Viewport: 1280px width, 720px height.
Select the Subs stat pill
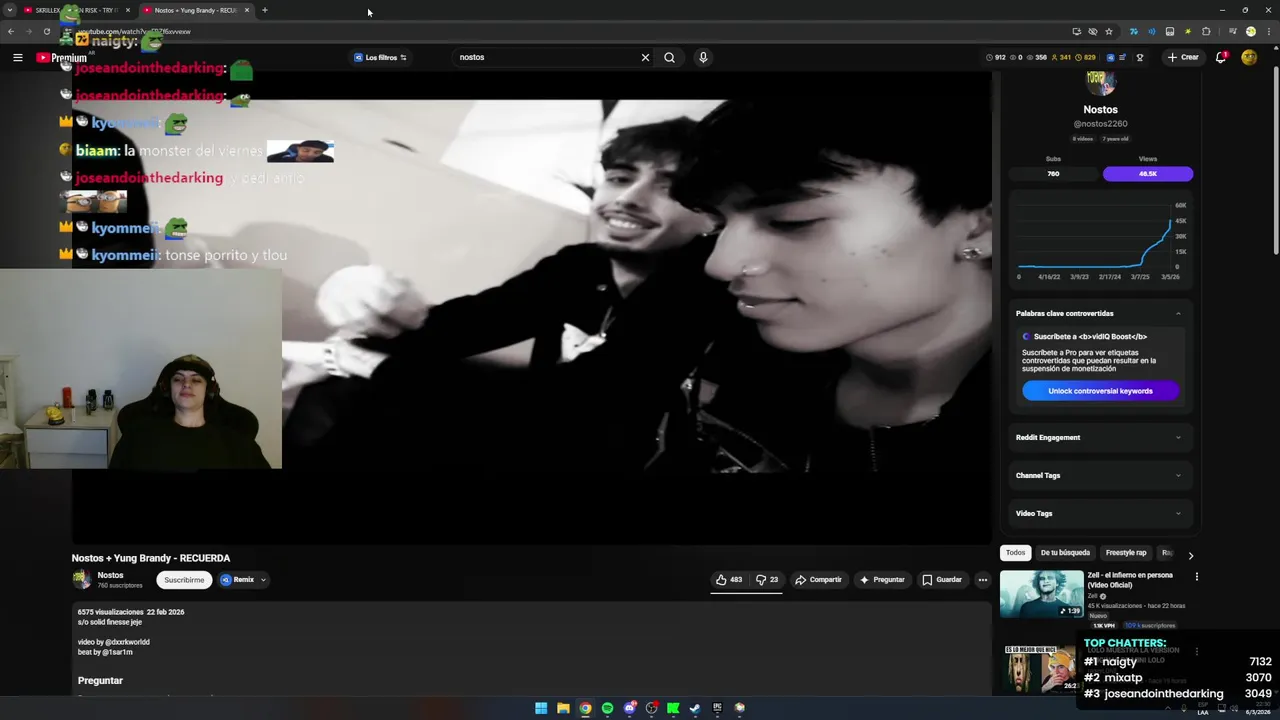click(x=1053, y=174)
